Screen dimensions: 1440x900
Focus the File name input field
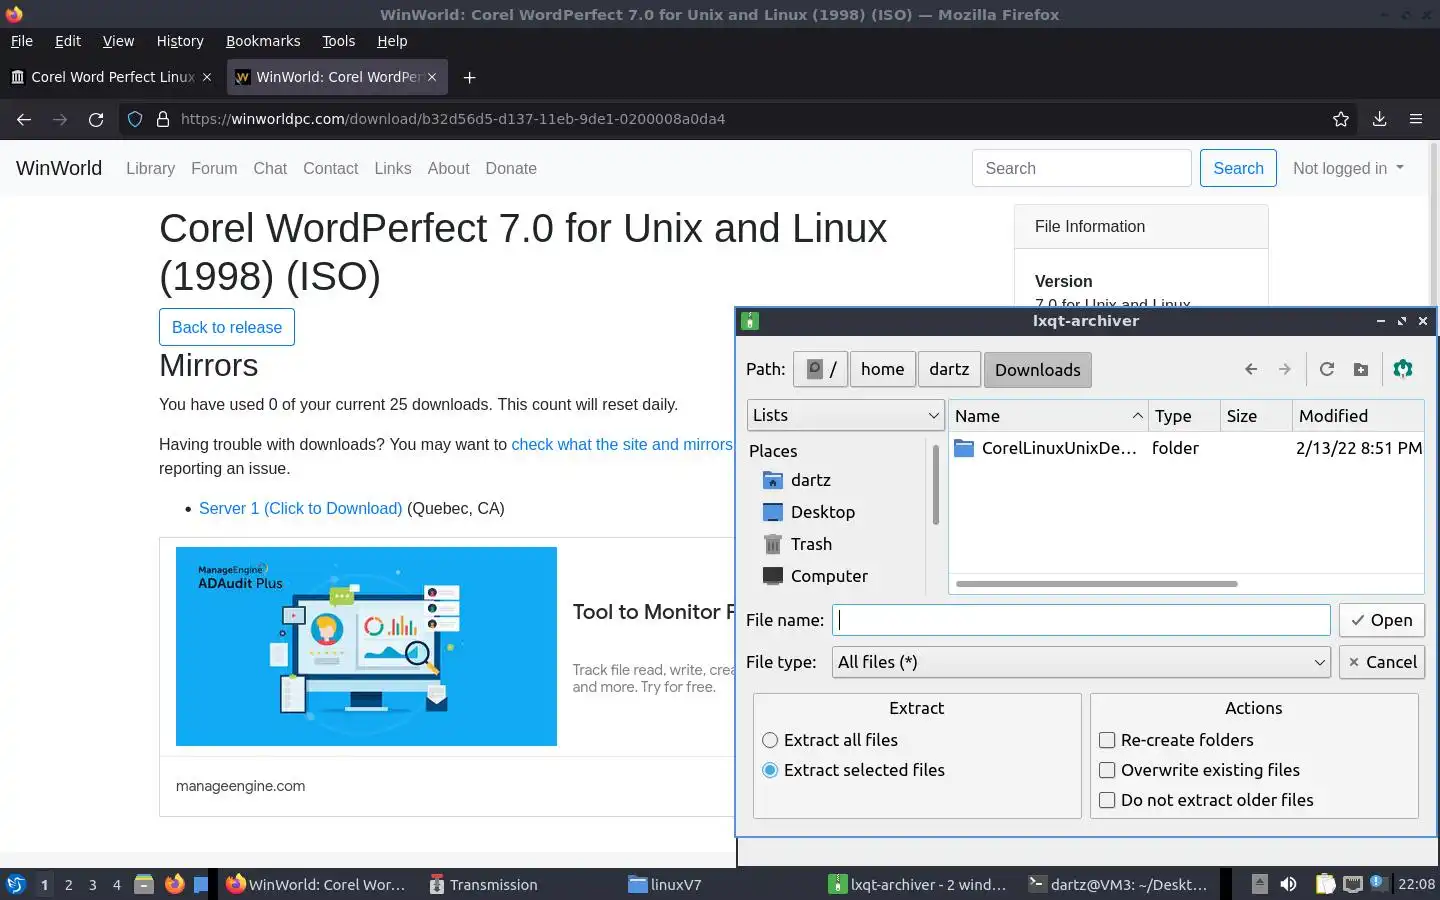(1081, 620)
